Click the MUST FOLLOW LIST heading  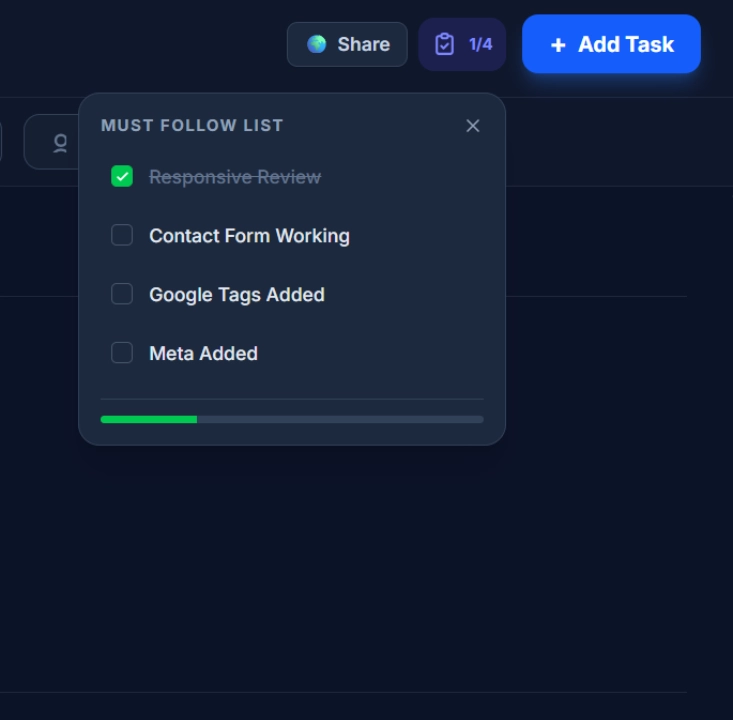(x=192, y=125)
